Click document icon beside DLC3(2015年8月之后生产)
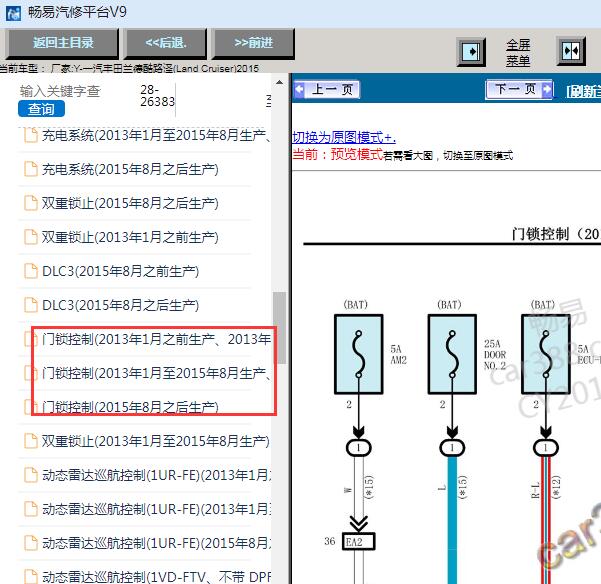The width and height of the screenshot is (601, 584). [31, 305]
